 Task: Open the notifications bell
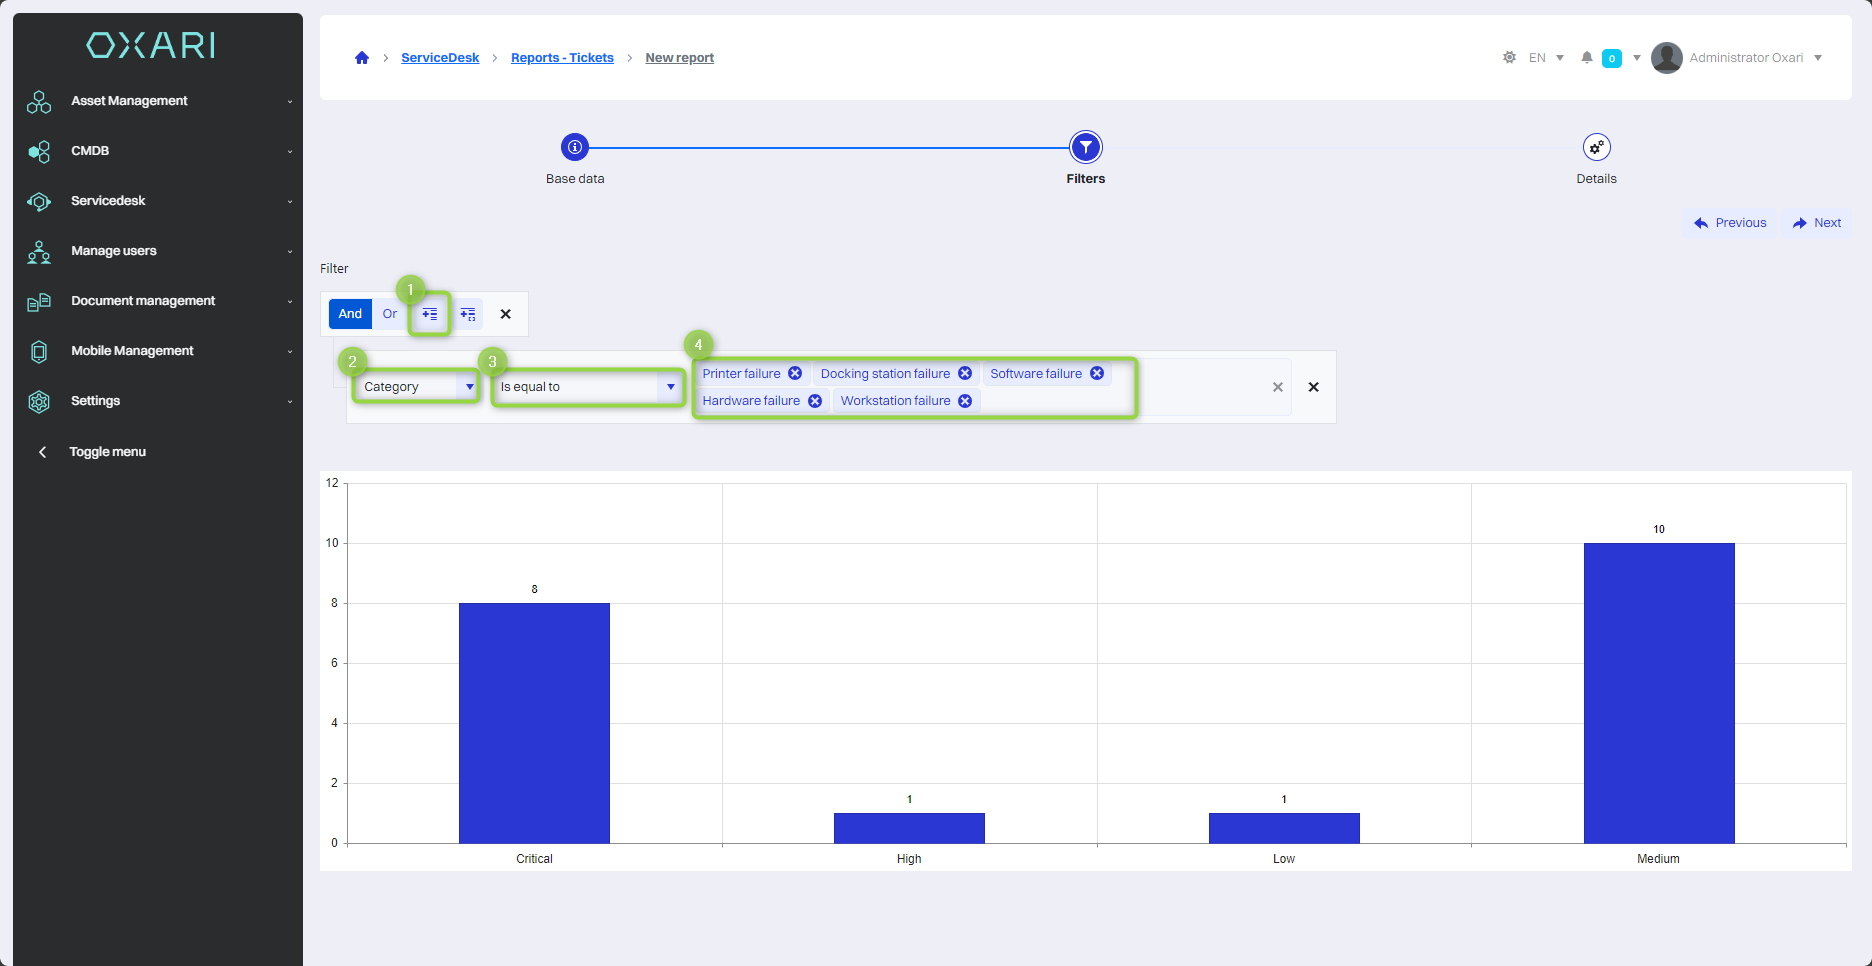click(x=1586, y=58)
